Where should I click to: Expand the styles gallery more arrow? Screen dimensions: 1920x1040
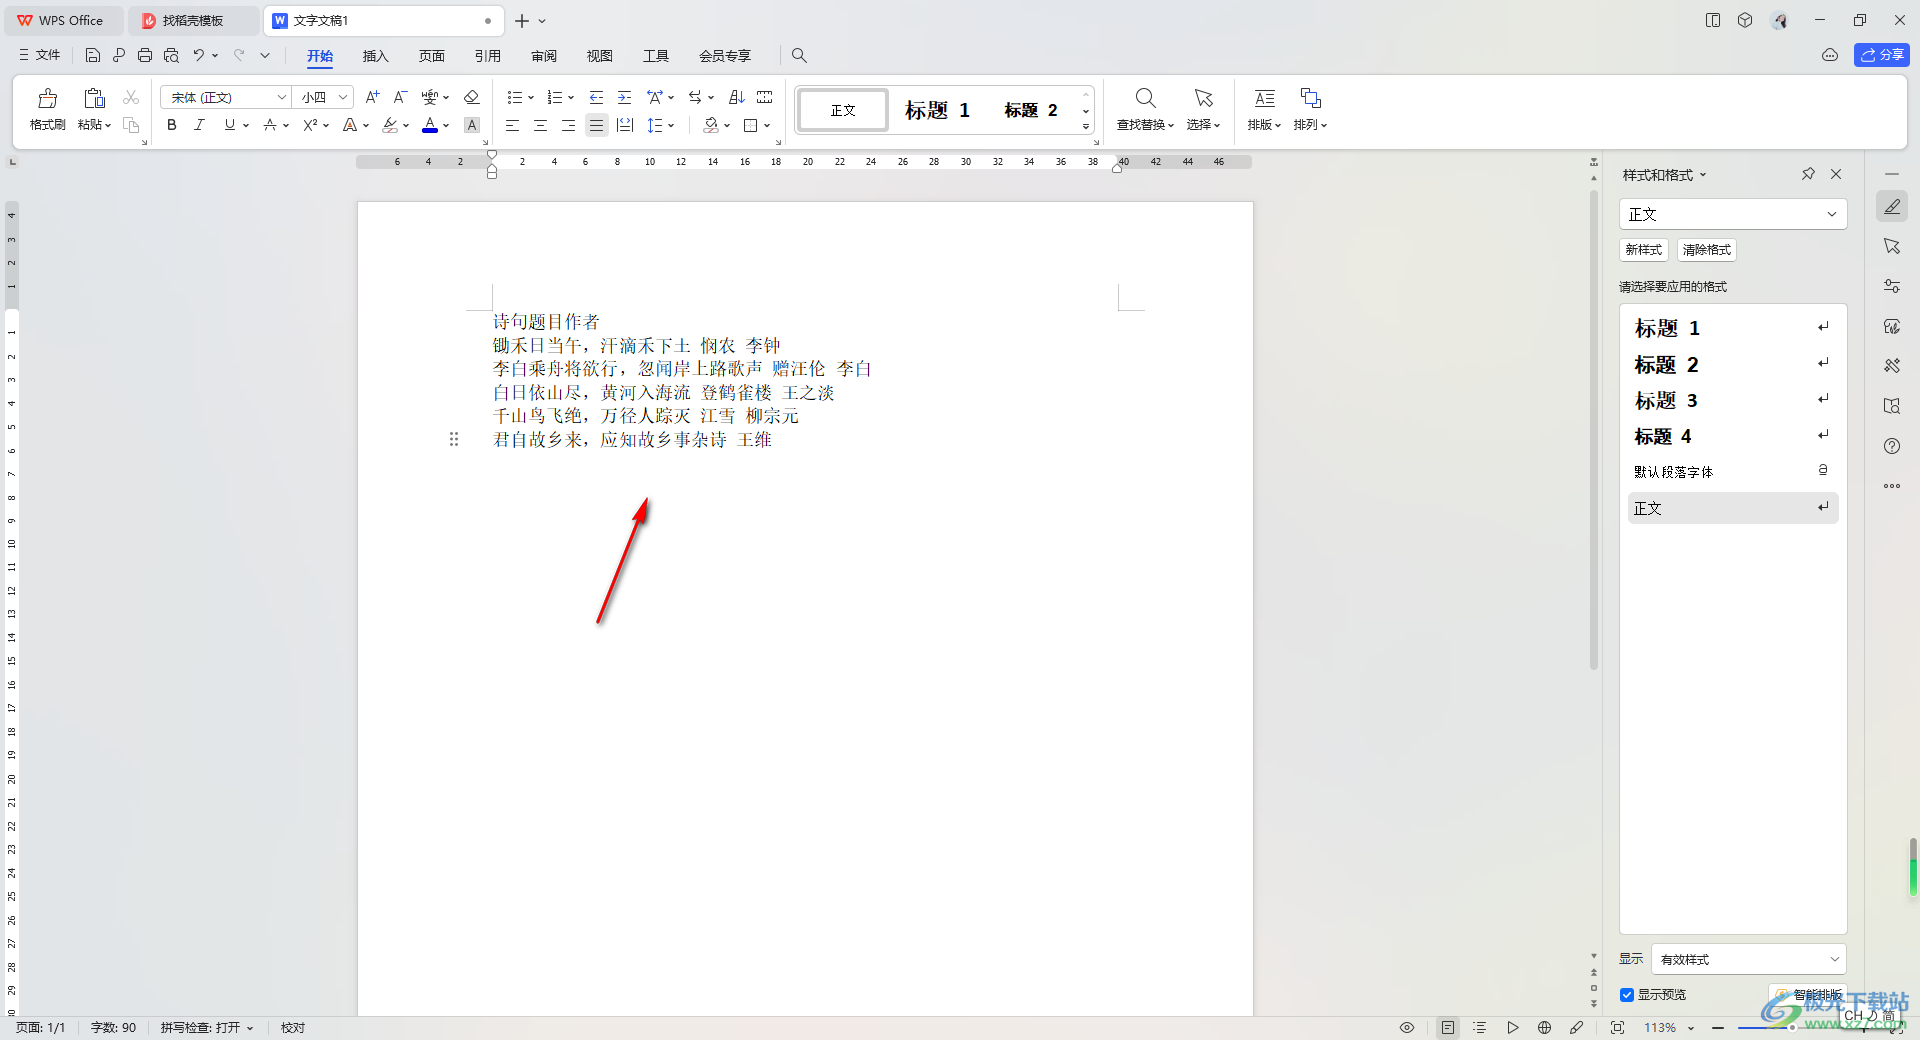click(x=1086, y=126)
